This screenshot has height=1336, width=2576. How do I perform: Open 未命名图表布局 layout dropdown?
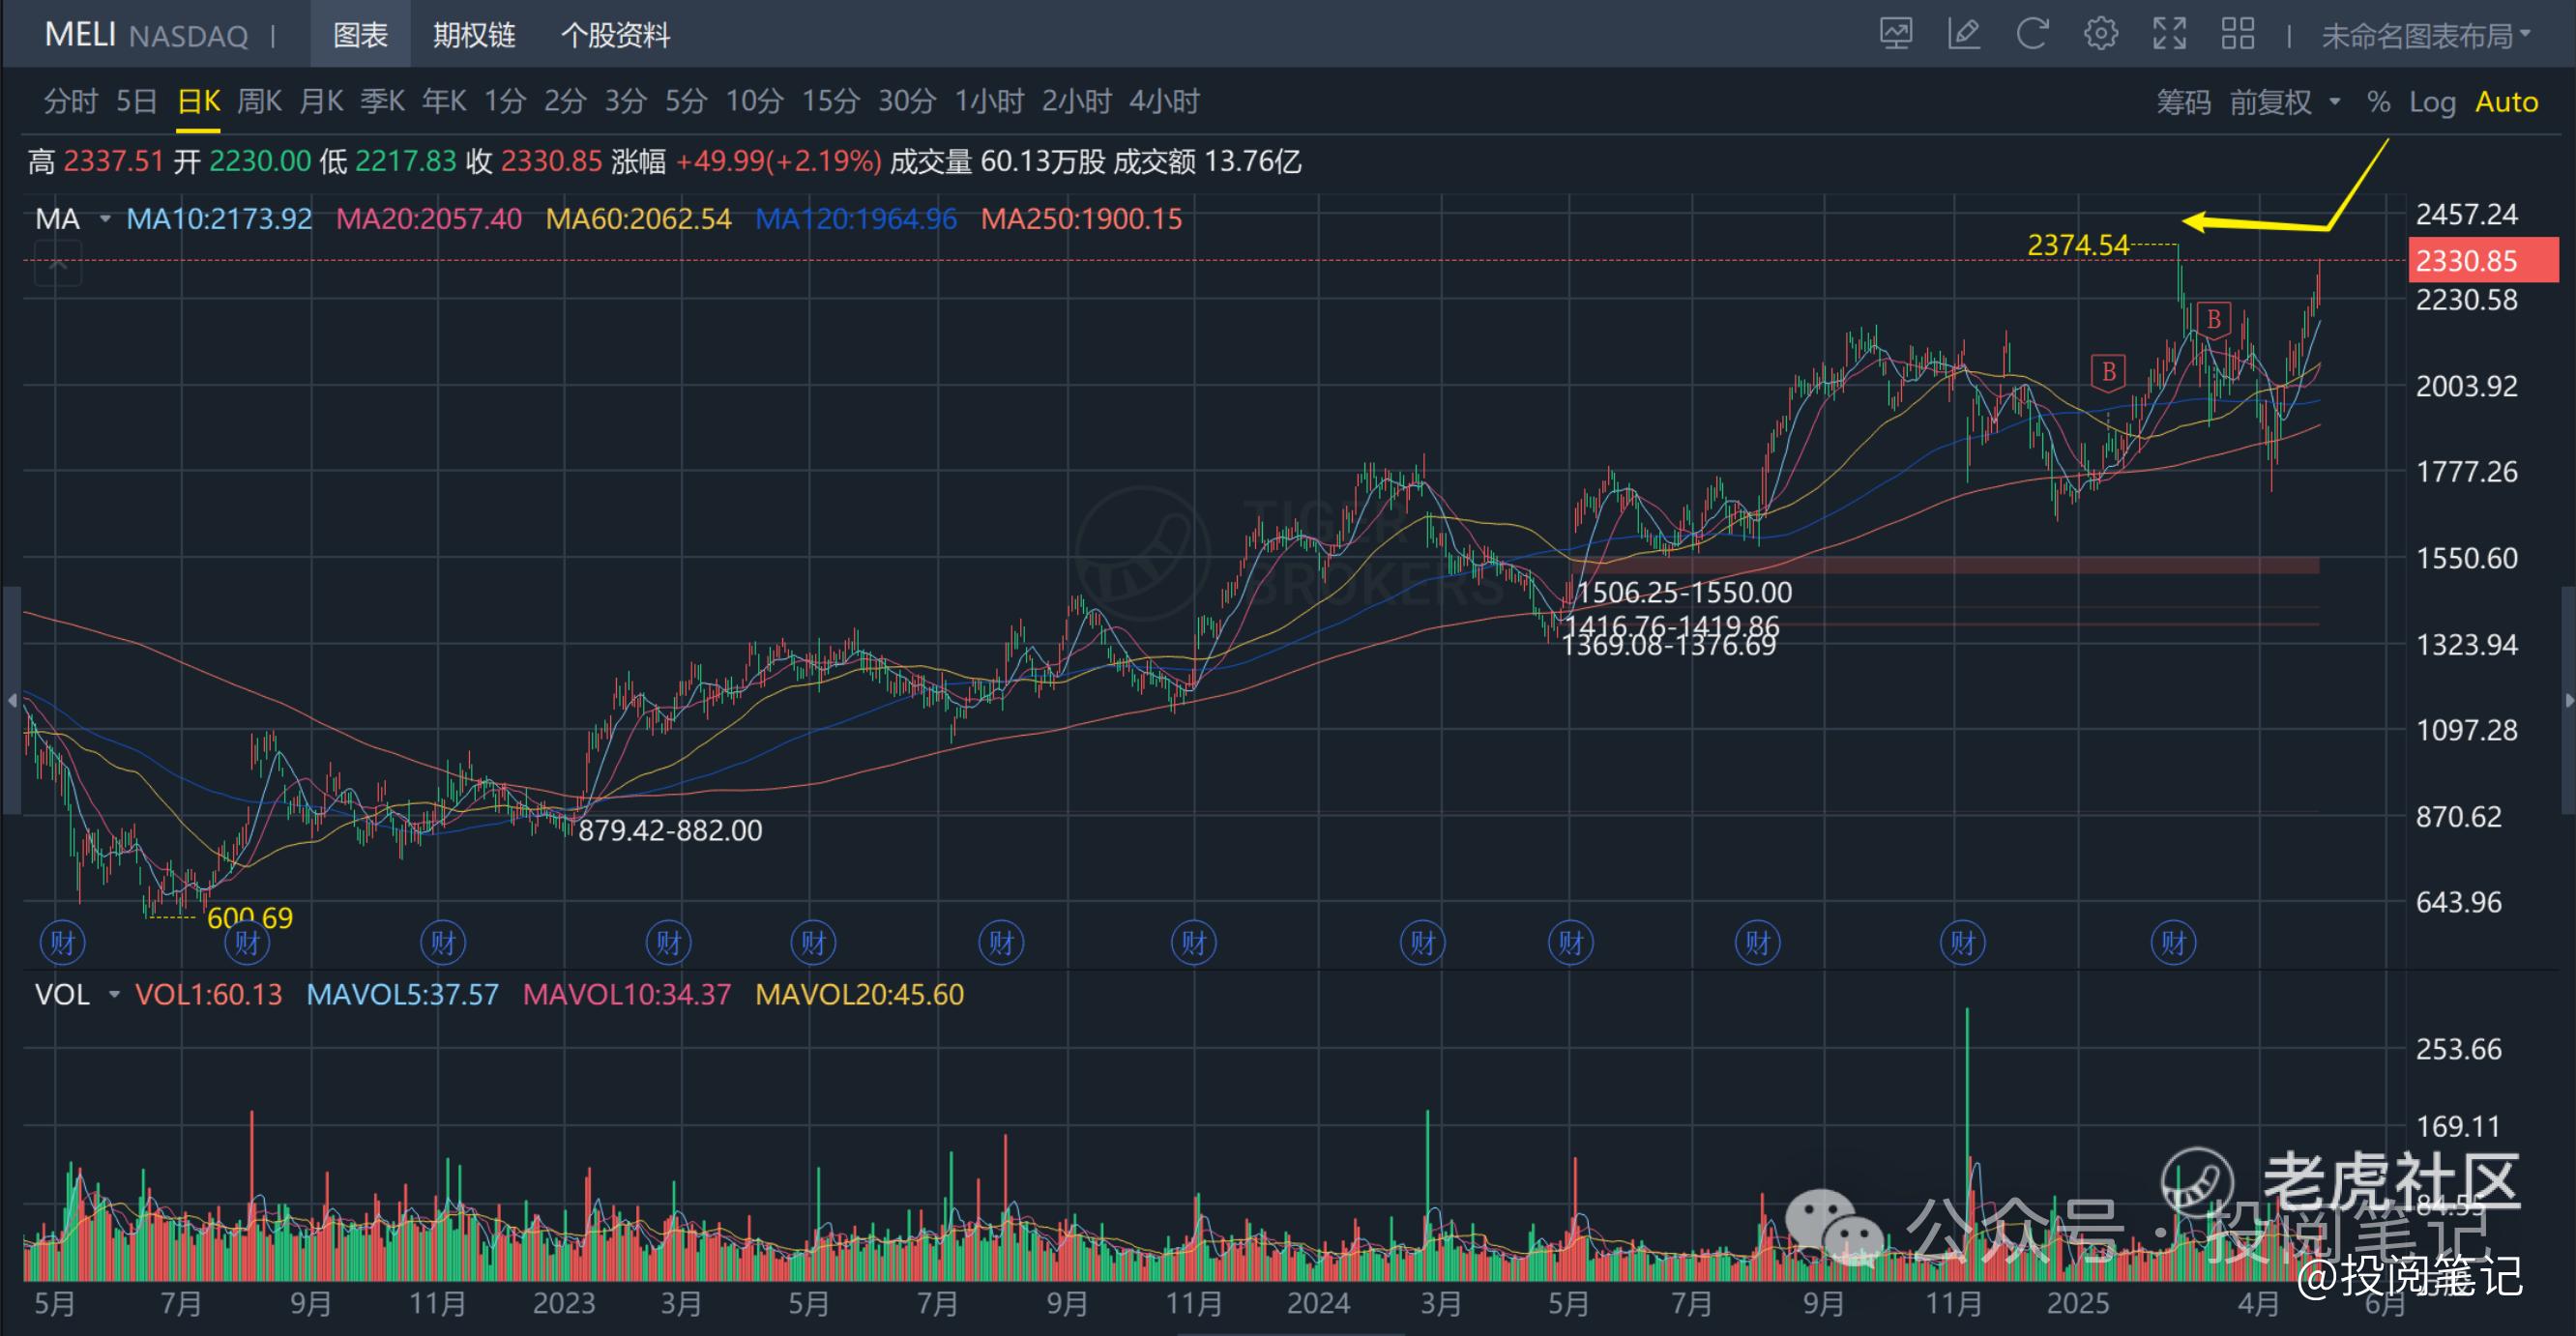2425,36
